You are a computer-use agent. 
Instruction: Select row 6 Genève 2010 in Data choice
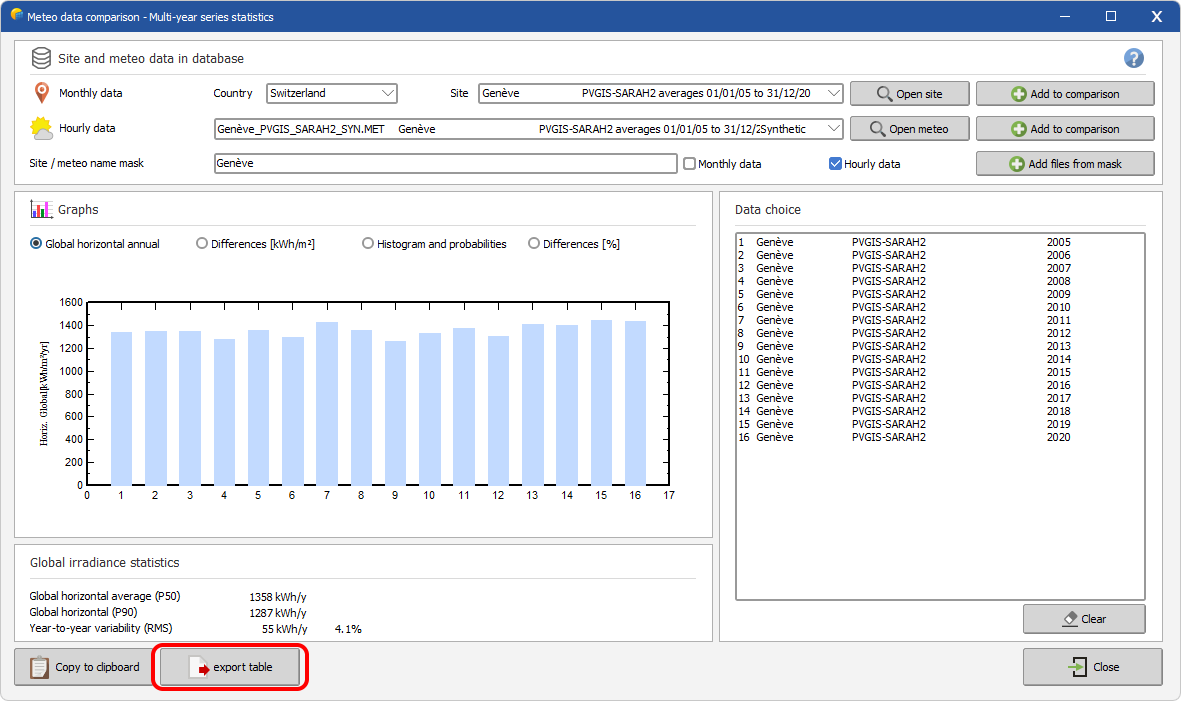pos(940,307)
